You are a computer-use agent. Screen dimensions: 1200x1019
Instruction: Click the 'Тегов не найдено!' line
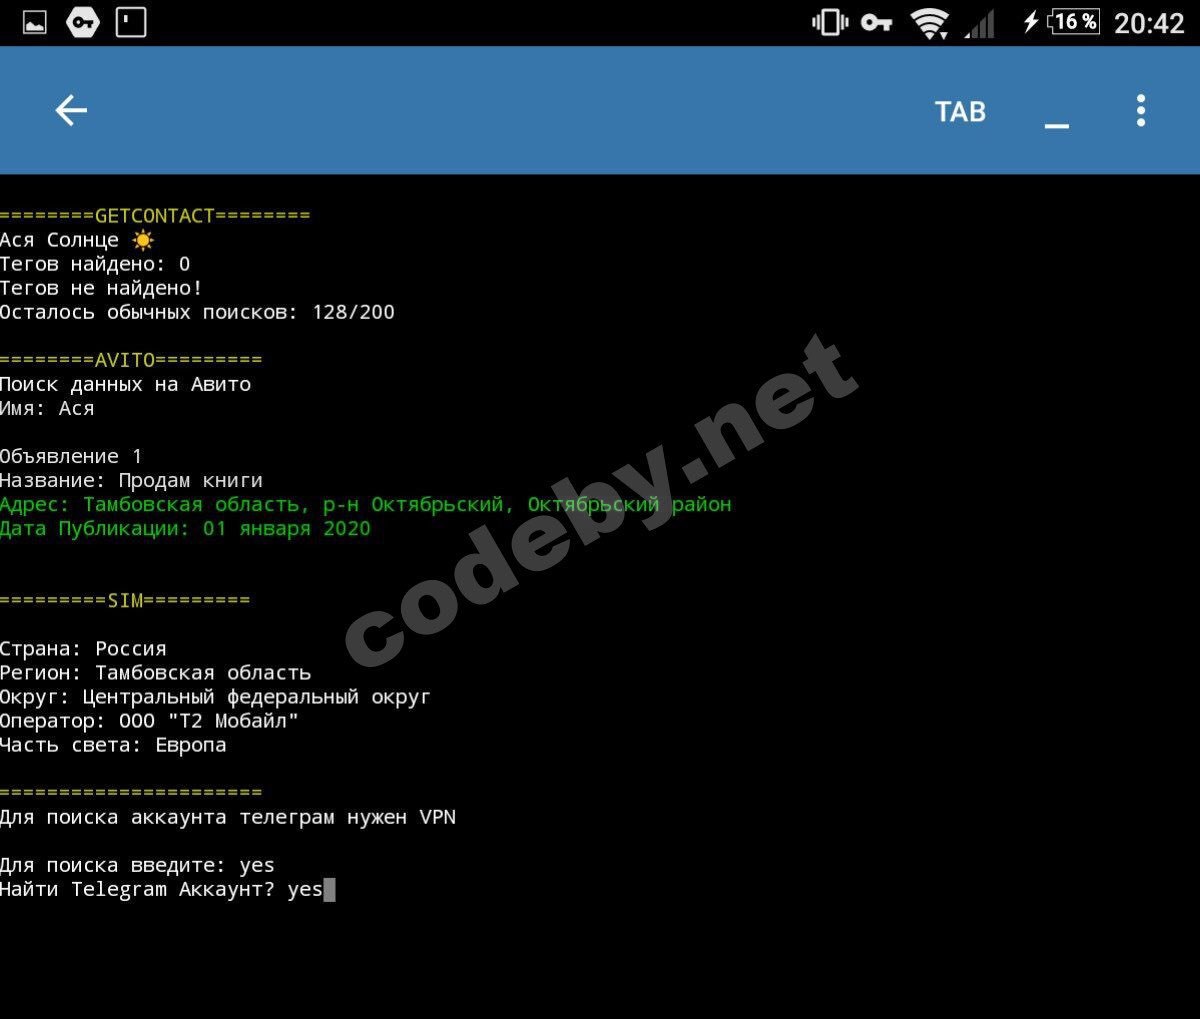[x=101, y=288]
